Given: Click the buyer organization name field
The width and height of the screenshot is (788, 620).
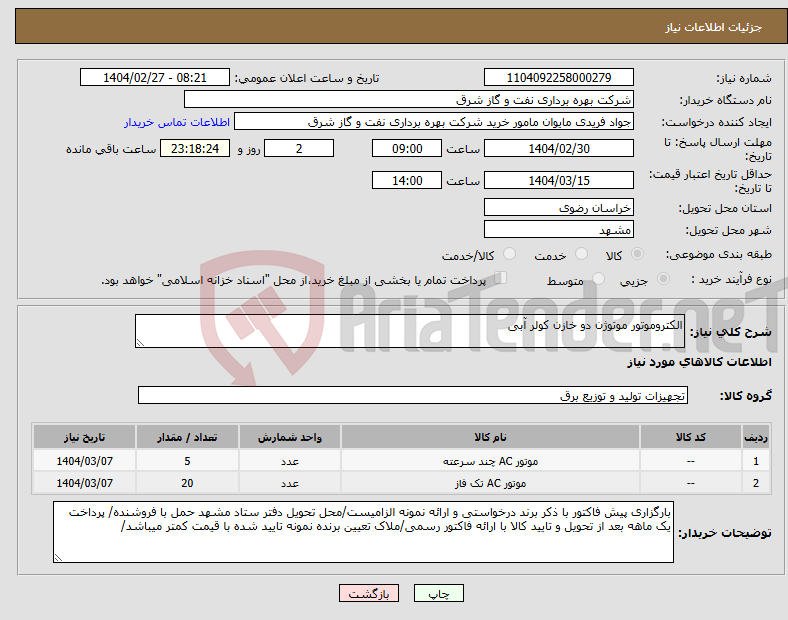Looking at the screenshot, I should tap(409, 99).
